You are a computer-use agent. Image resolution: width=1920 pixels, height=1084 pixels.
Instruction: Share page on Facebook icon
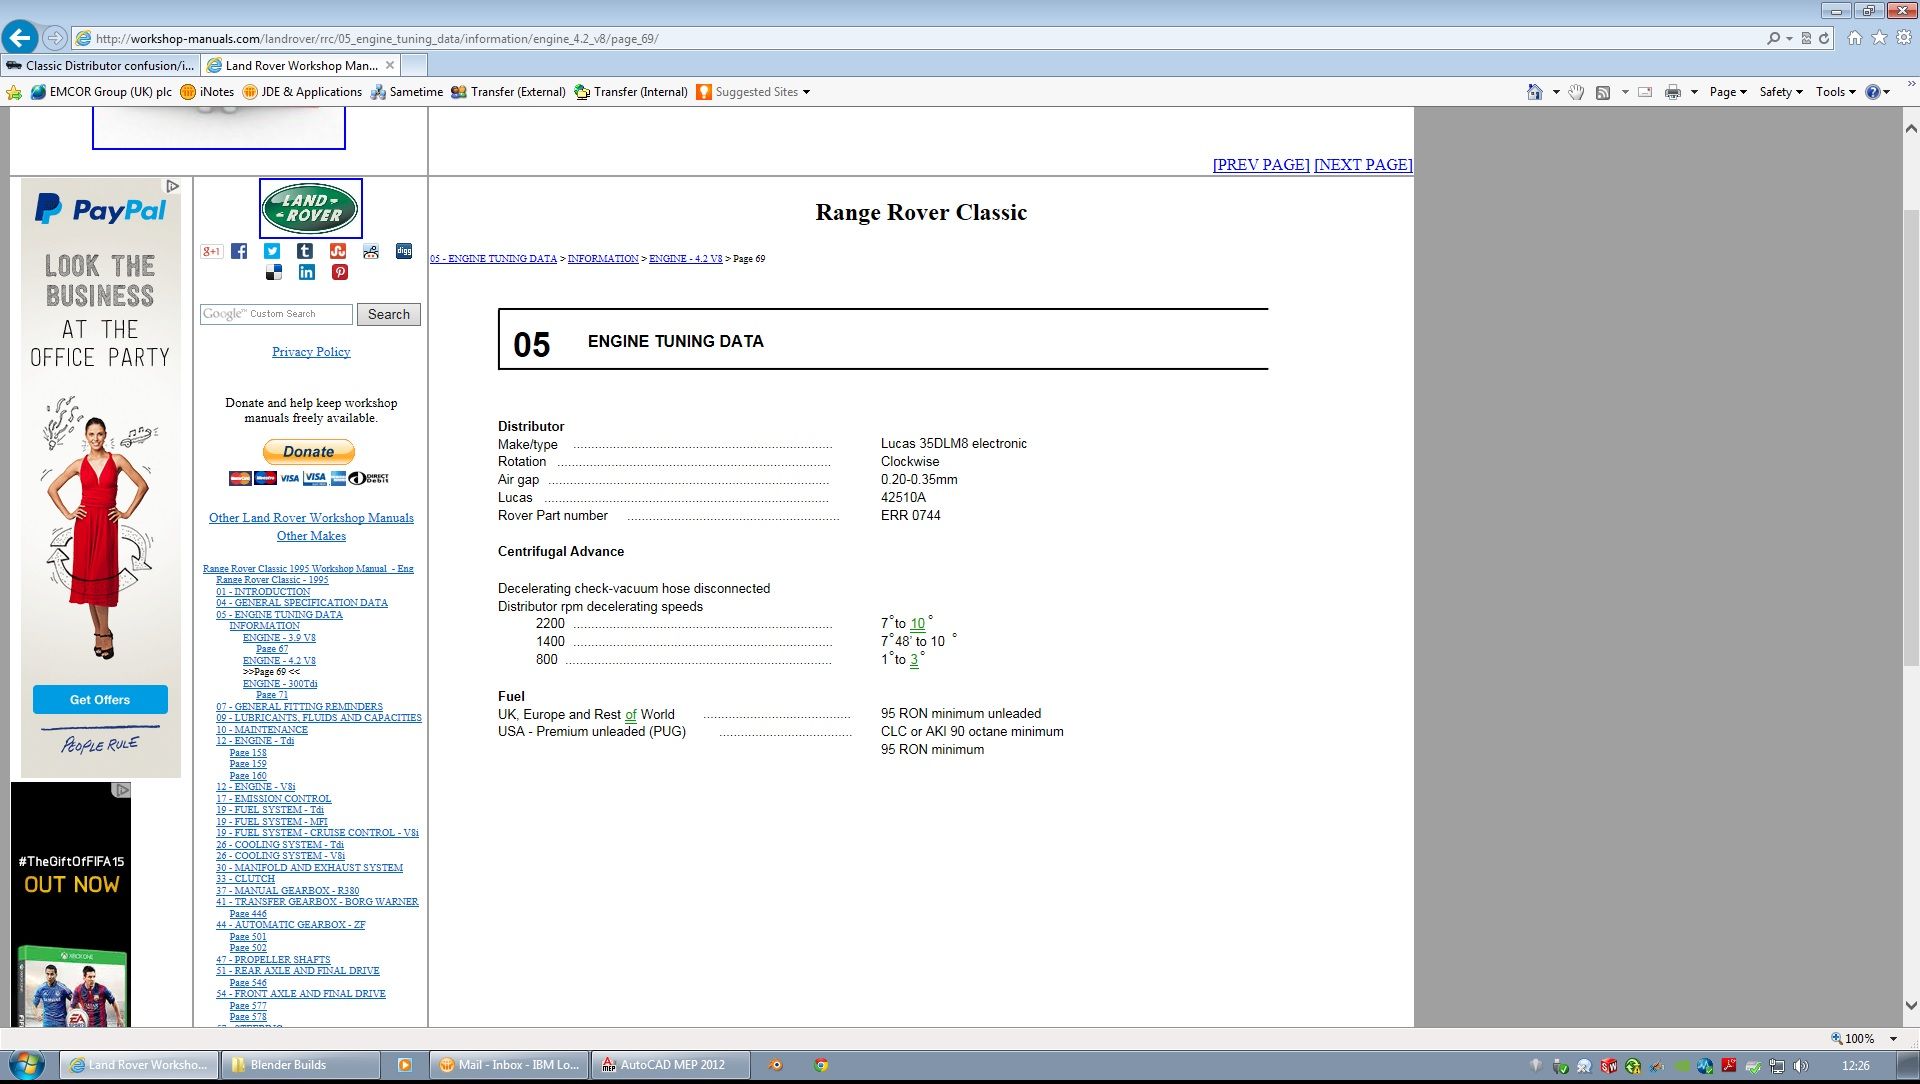click(239, 251)
